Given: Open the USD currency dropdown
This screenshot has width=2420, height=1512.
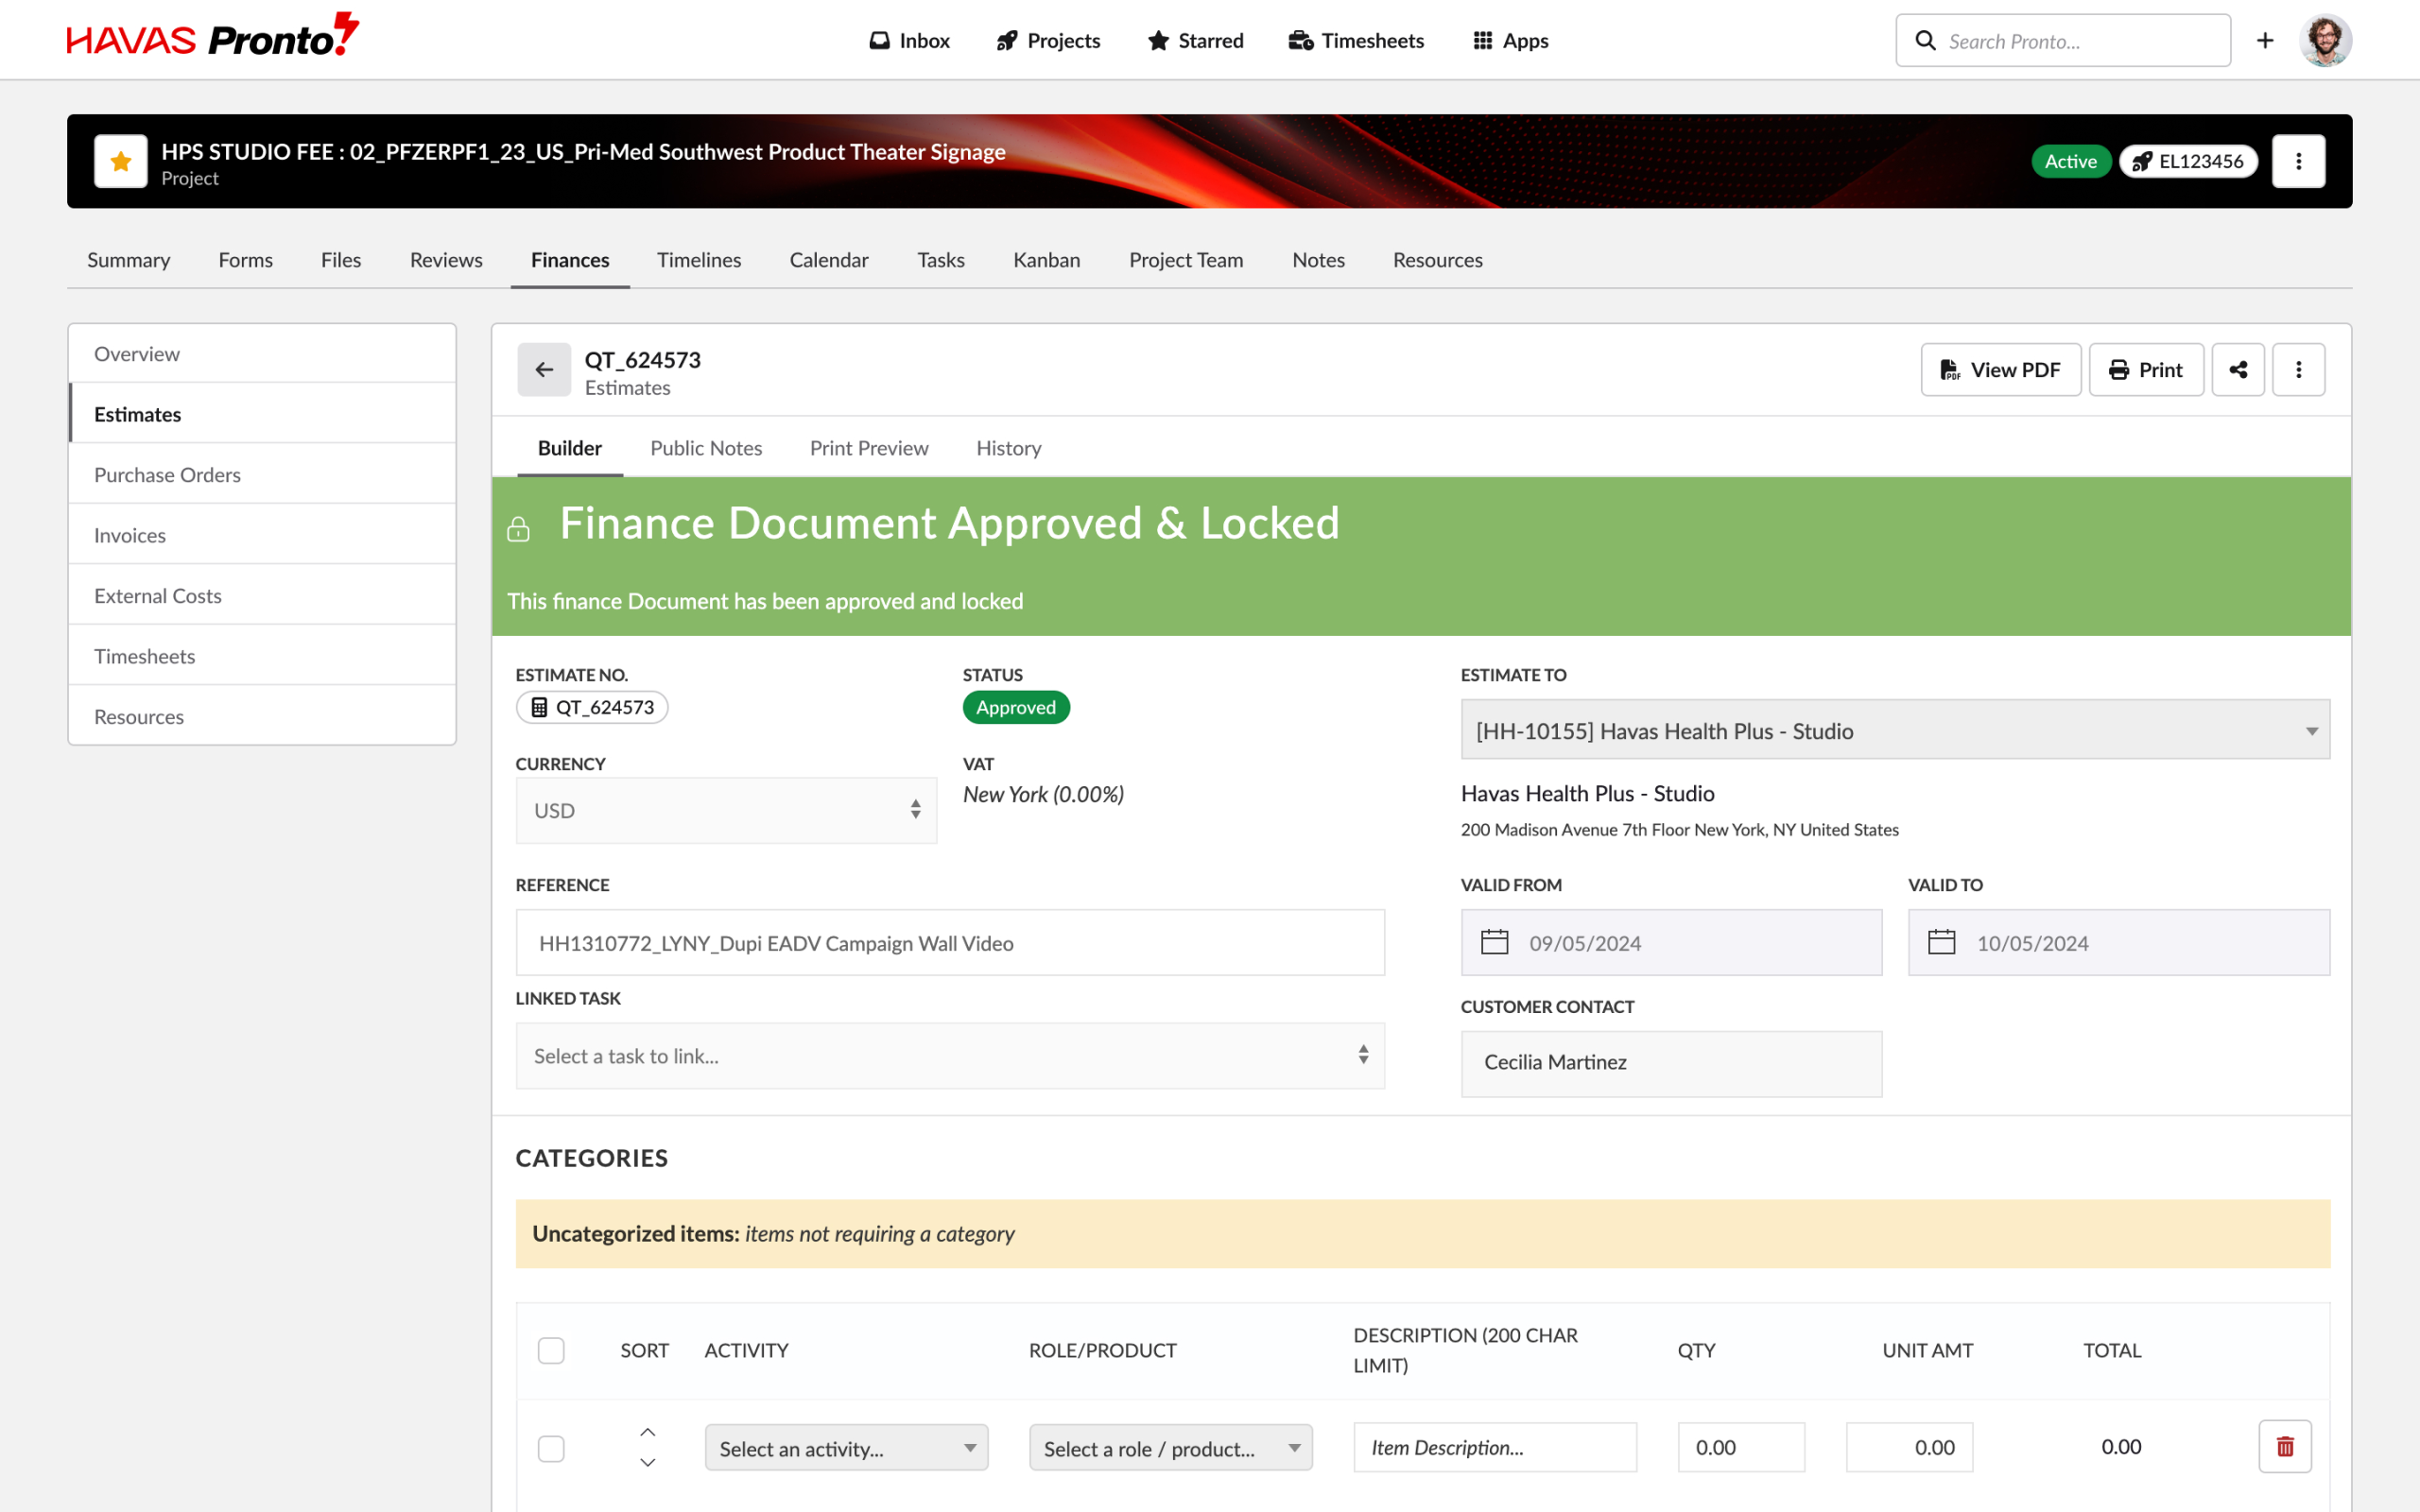Looking at the screenshot, I should tap(726, 811).
